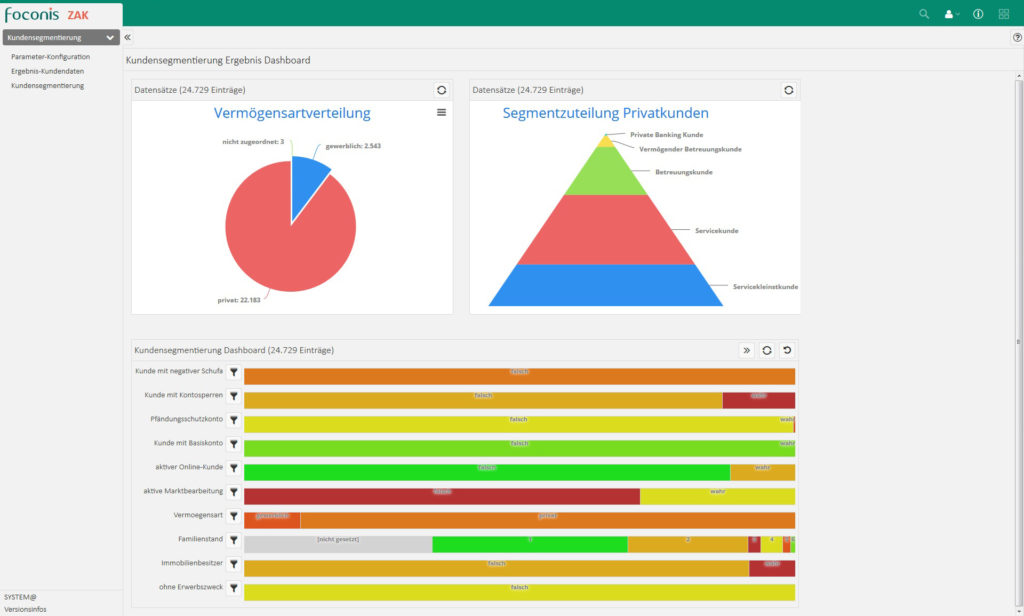The height and width of the screenshot is (616, 1024).
Task: Collapse sidebar with double-chevron icon
Action: coord(128,37)
